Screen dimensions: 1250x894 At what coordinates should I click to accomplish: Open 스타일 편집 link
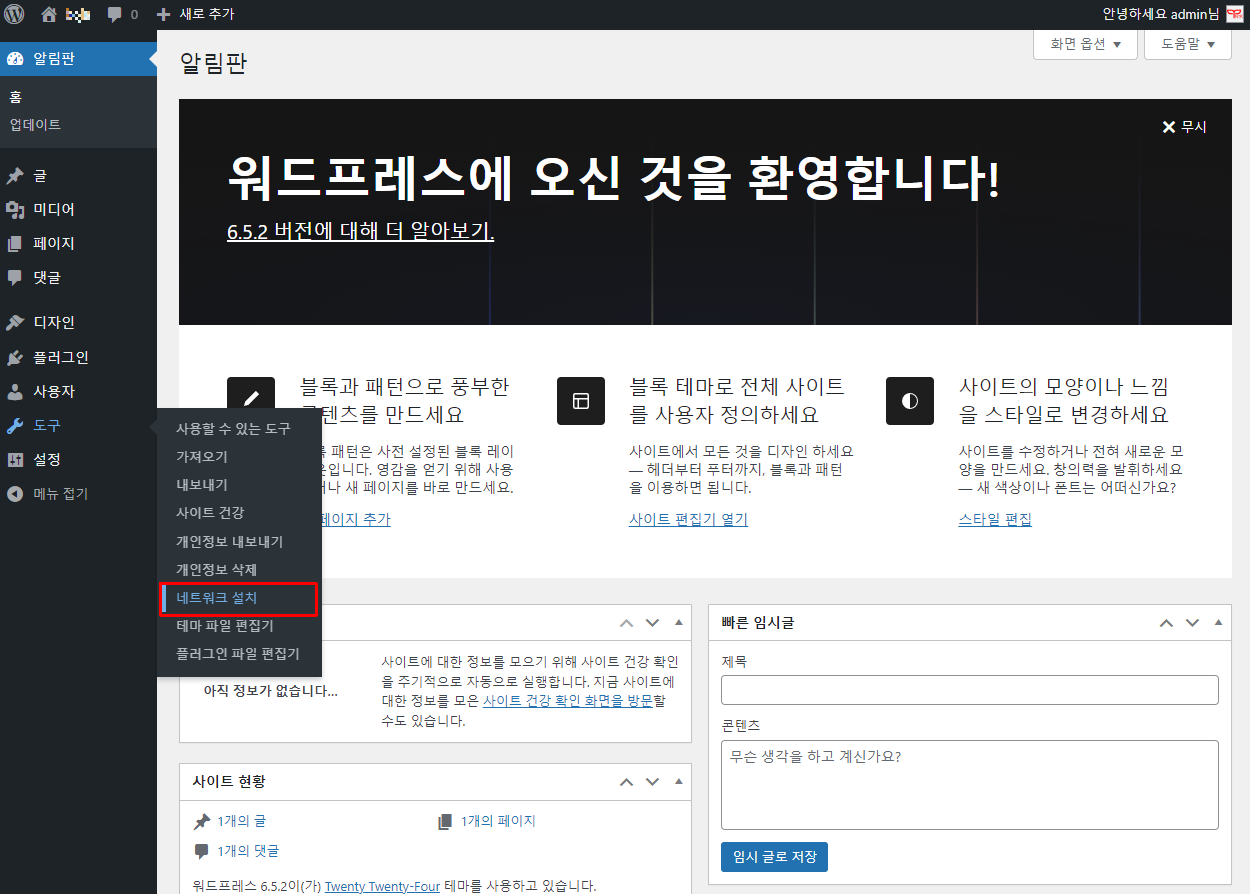coord(995,520)
